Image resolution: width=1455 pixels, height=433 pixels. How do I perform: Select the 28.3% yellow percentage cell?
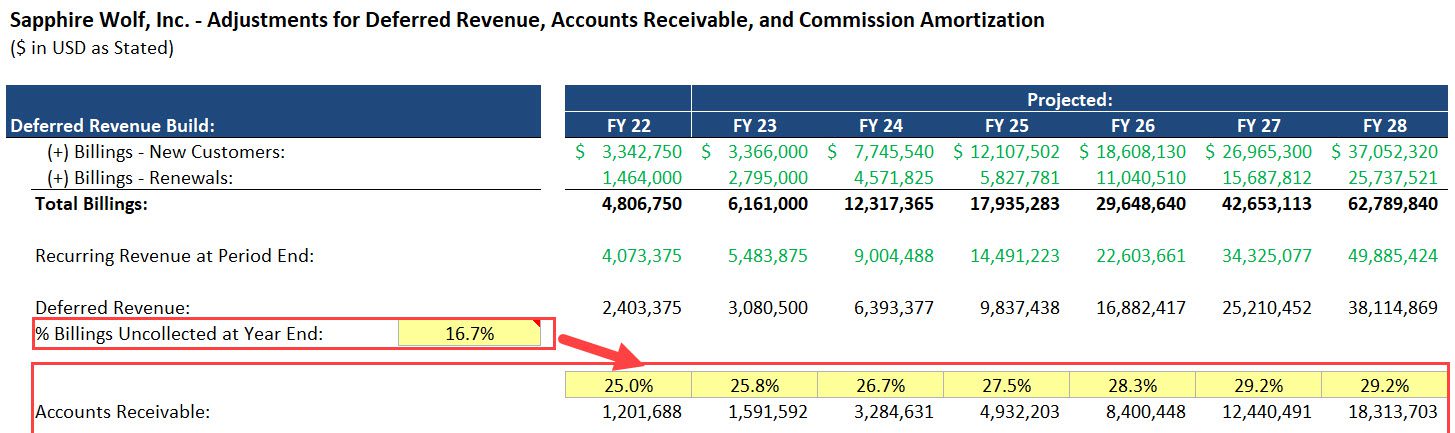coord(1132,386)
